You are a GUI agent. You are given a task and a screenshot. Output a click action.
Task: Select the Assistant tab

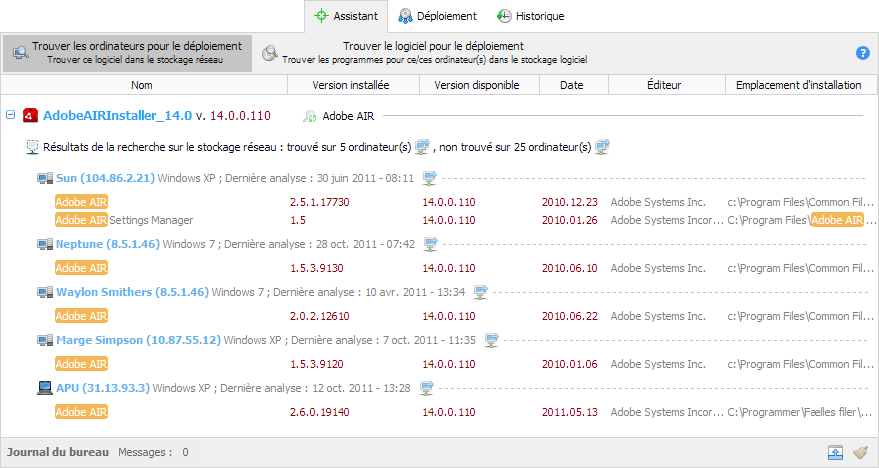point(346,16)
